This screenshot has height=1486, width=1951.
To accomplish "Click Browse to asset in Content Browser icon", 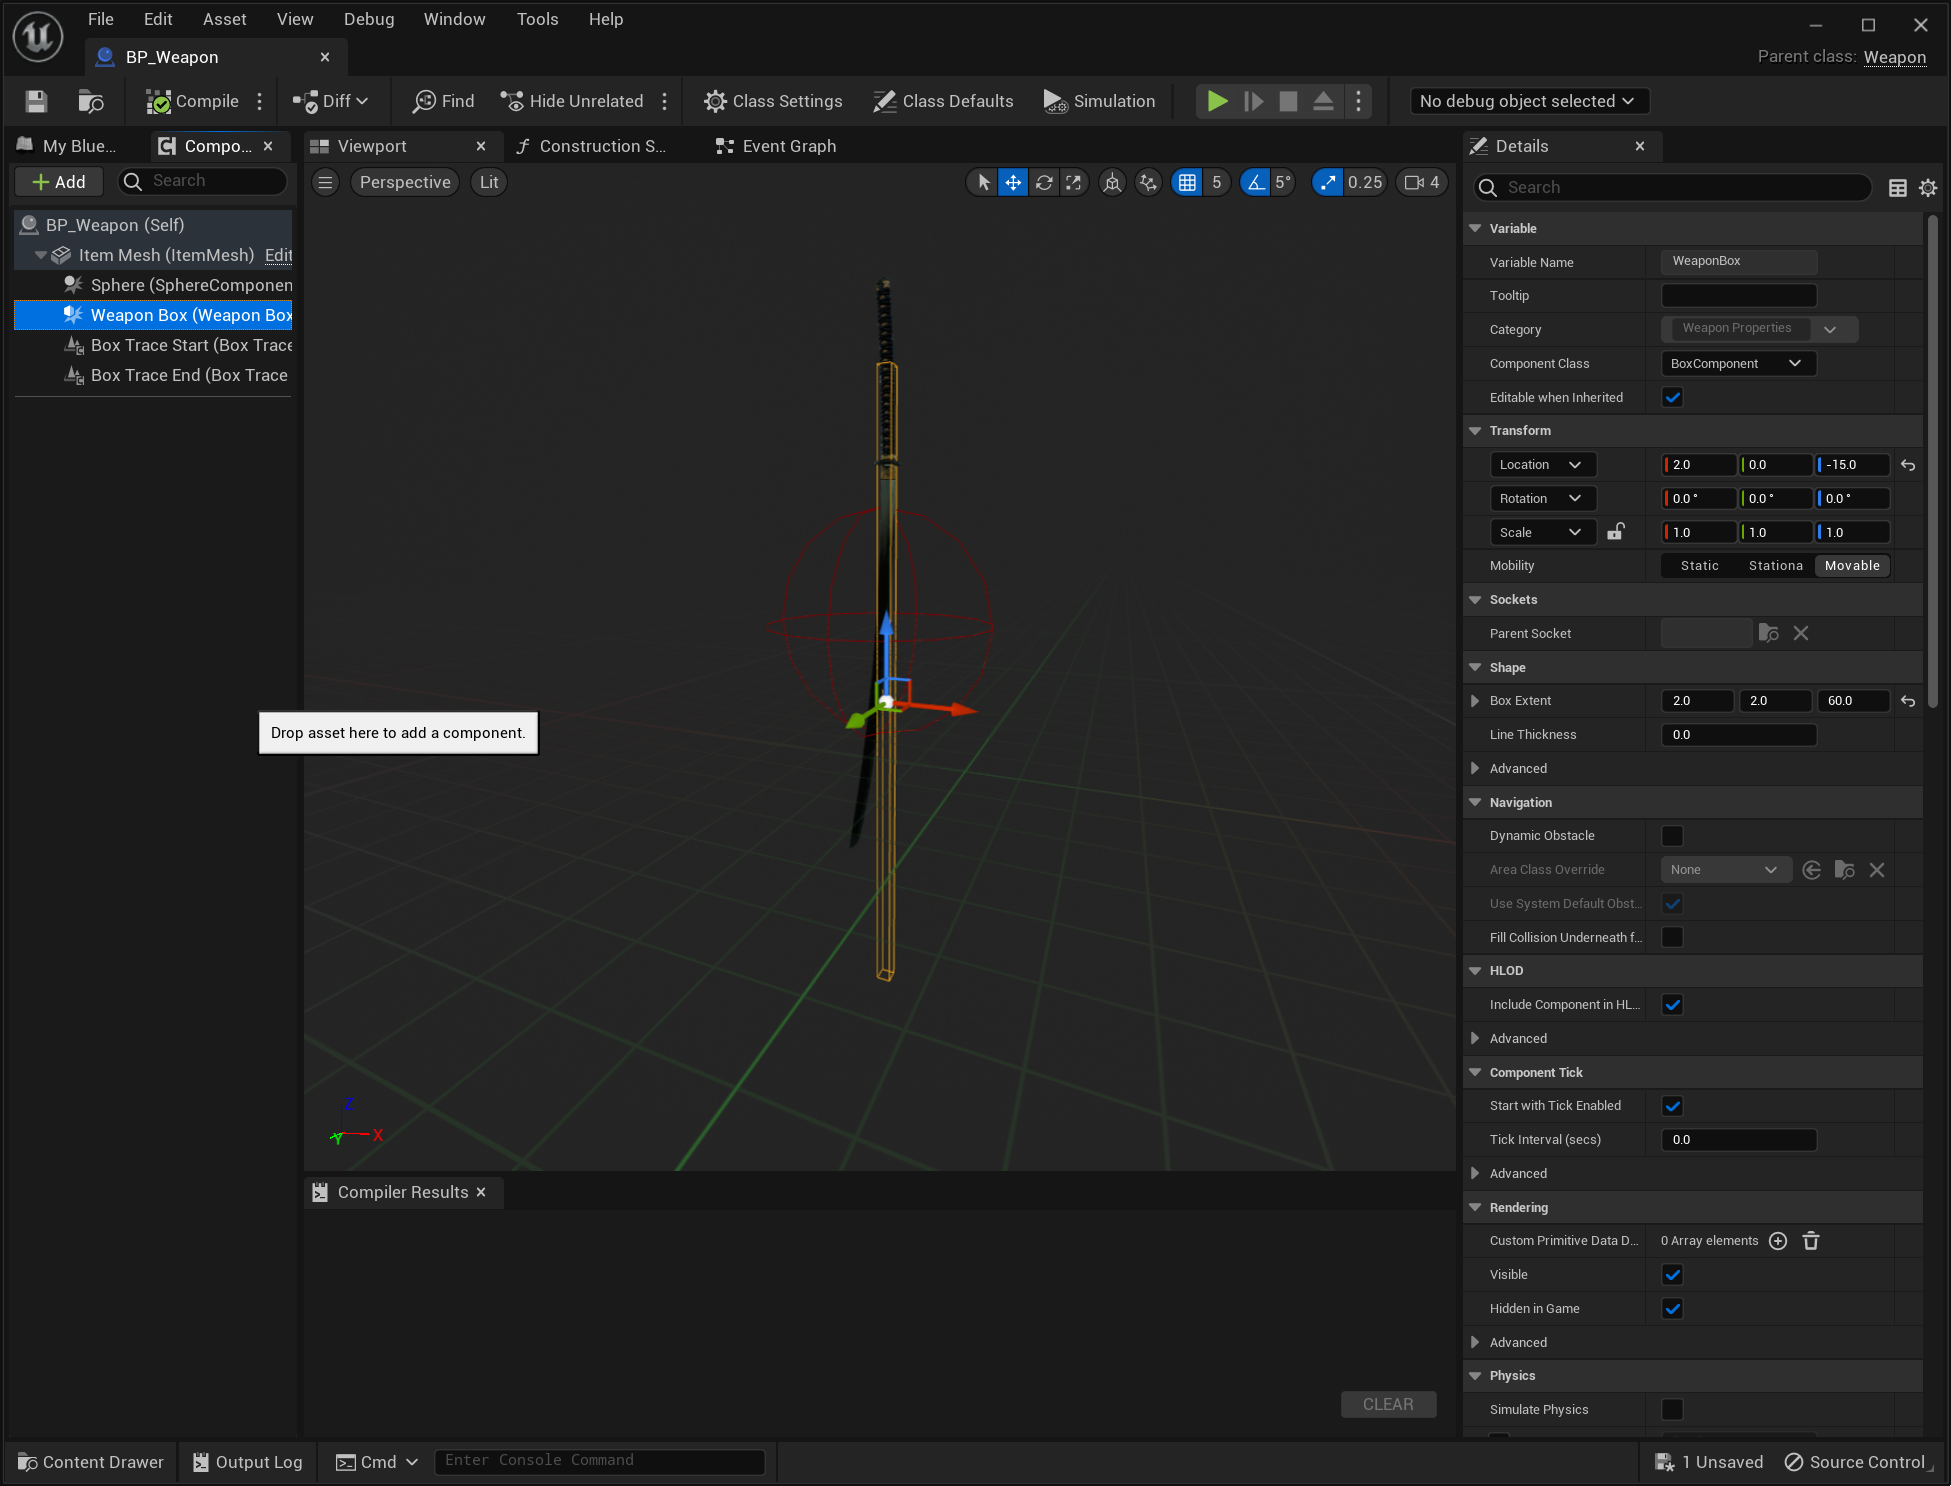I will (x=90, y=101).
